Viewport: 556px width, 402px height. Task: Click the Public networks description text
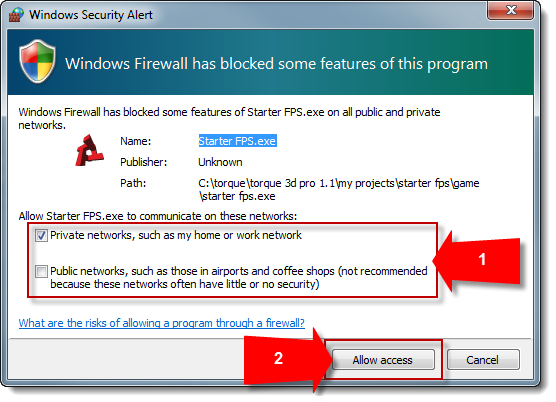click(x=239, y=278)
